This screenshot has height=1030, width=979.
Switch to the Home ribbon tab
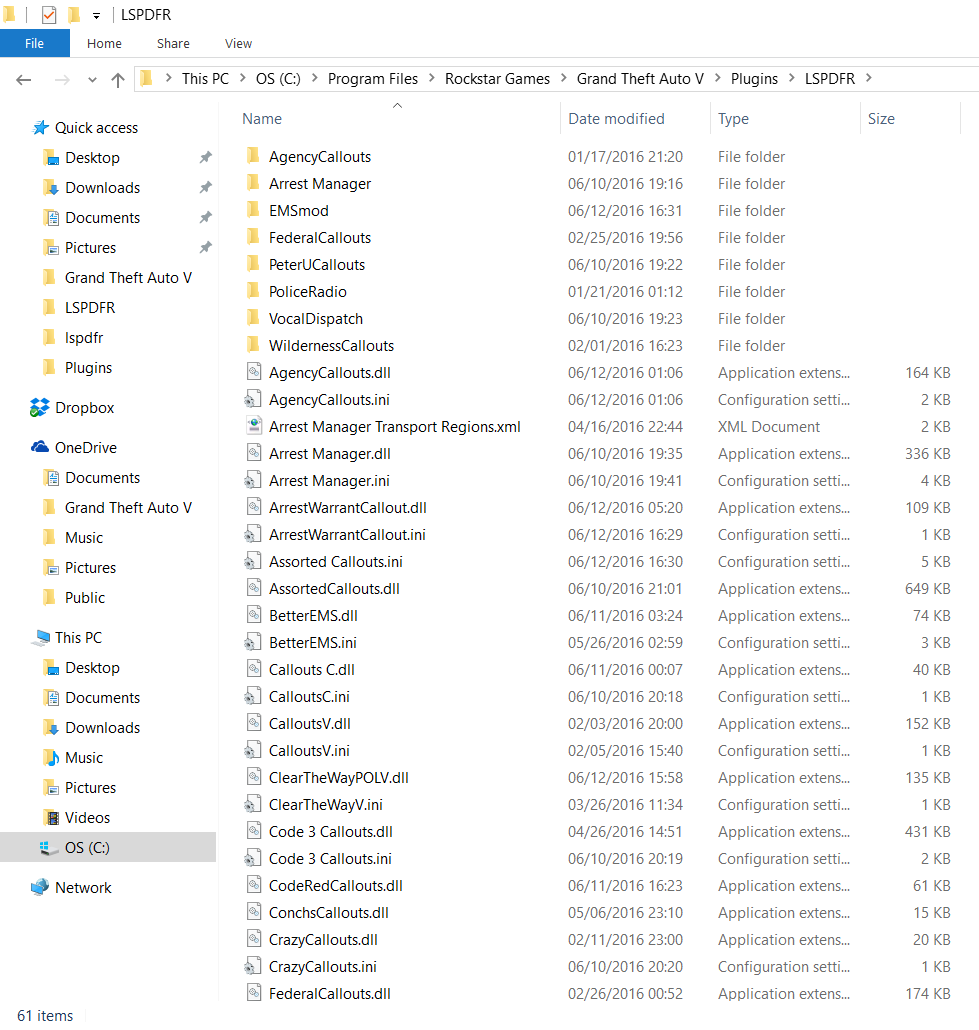104,43
